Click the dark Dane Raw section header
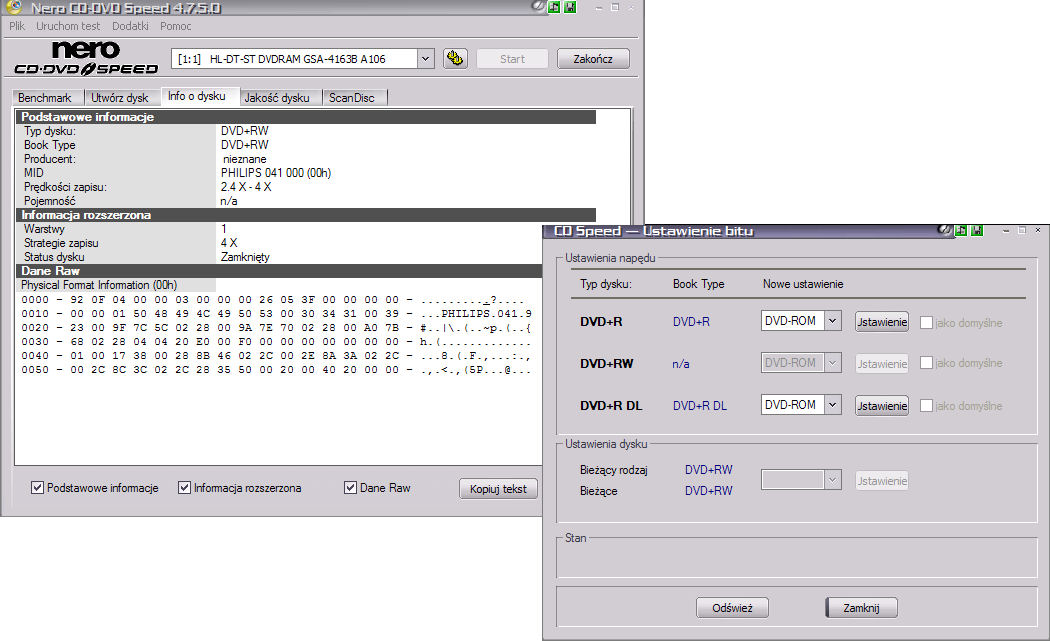The height and width of the screenshot is (641, 1050). [x=279, y=271]
